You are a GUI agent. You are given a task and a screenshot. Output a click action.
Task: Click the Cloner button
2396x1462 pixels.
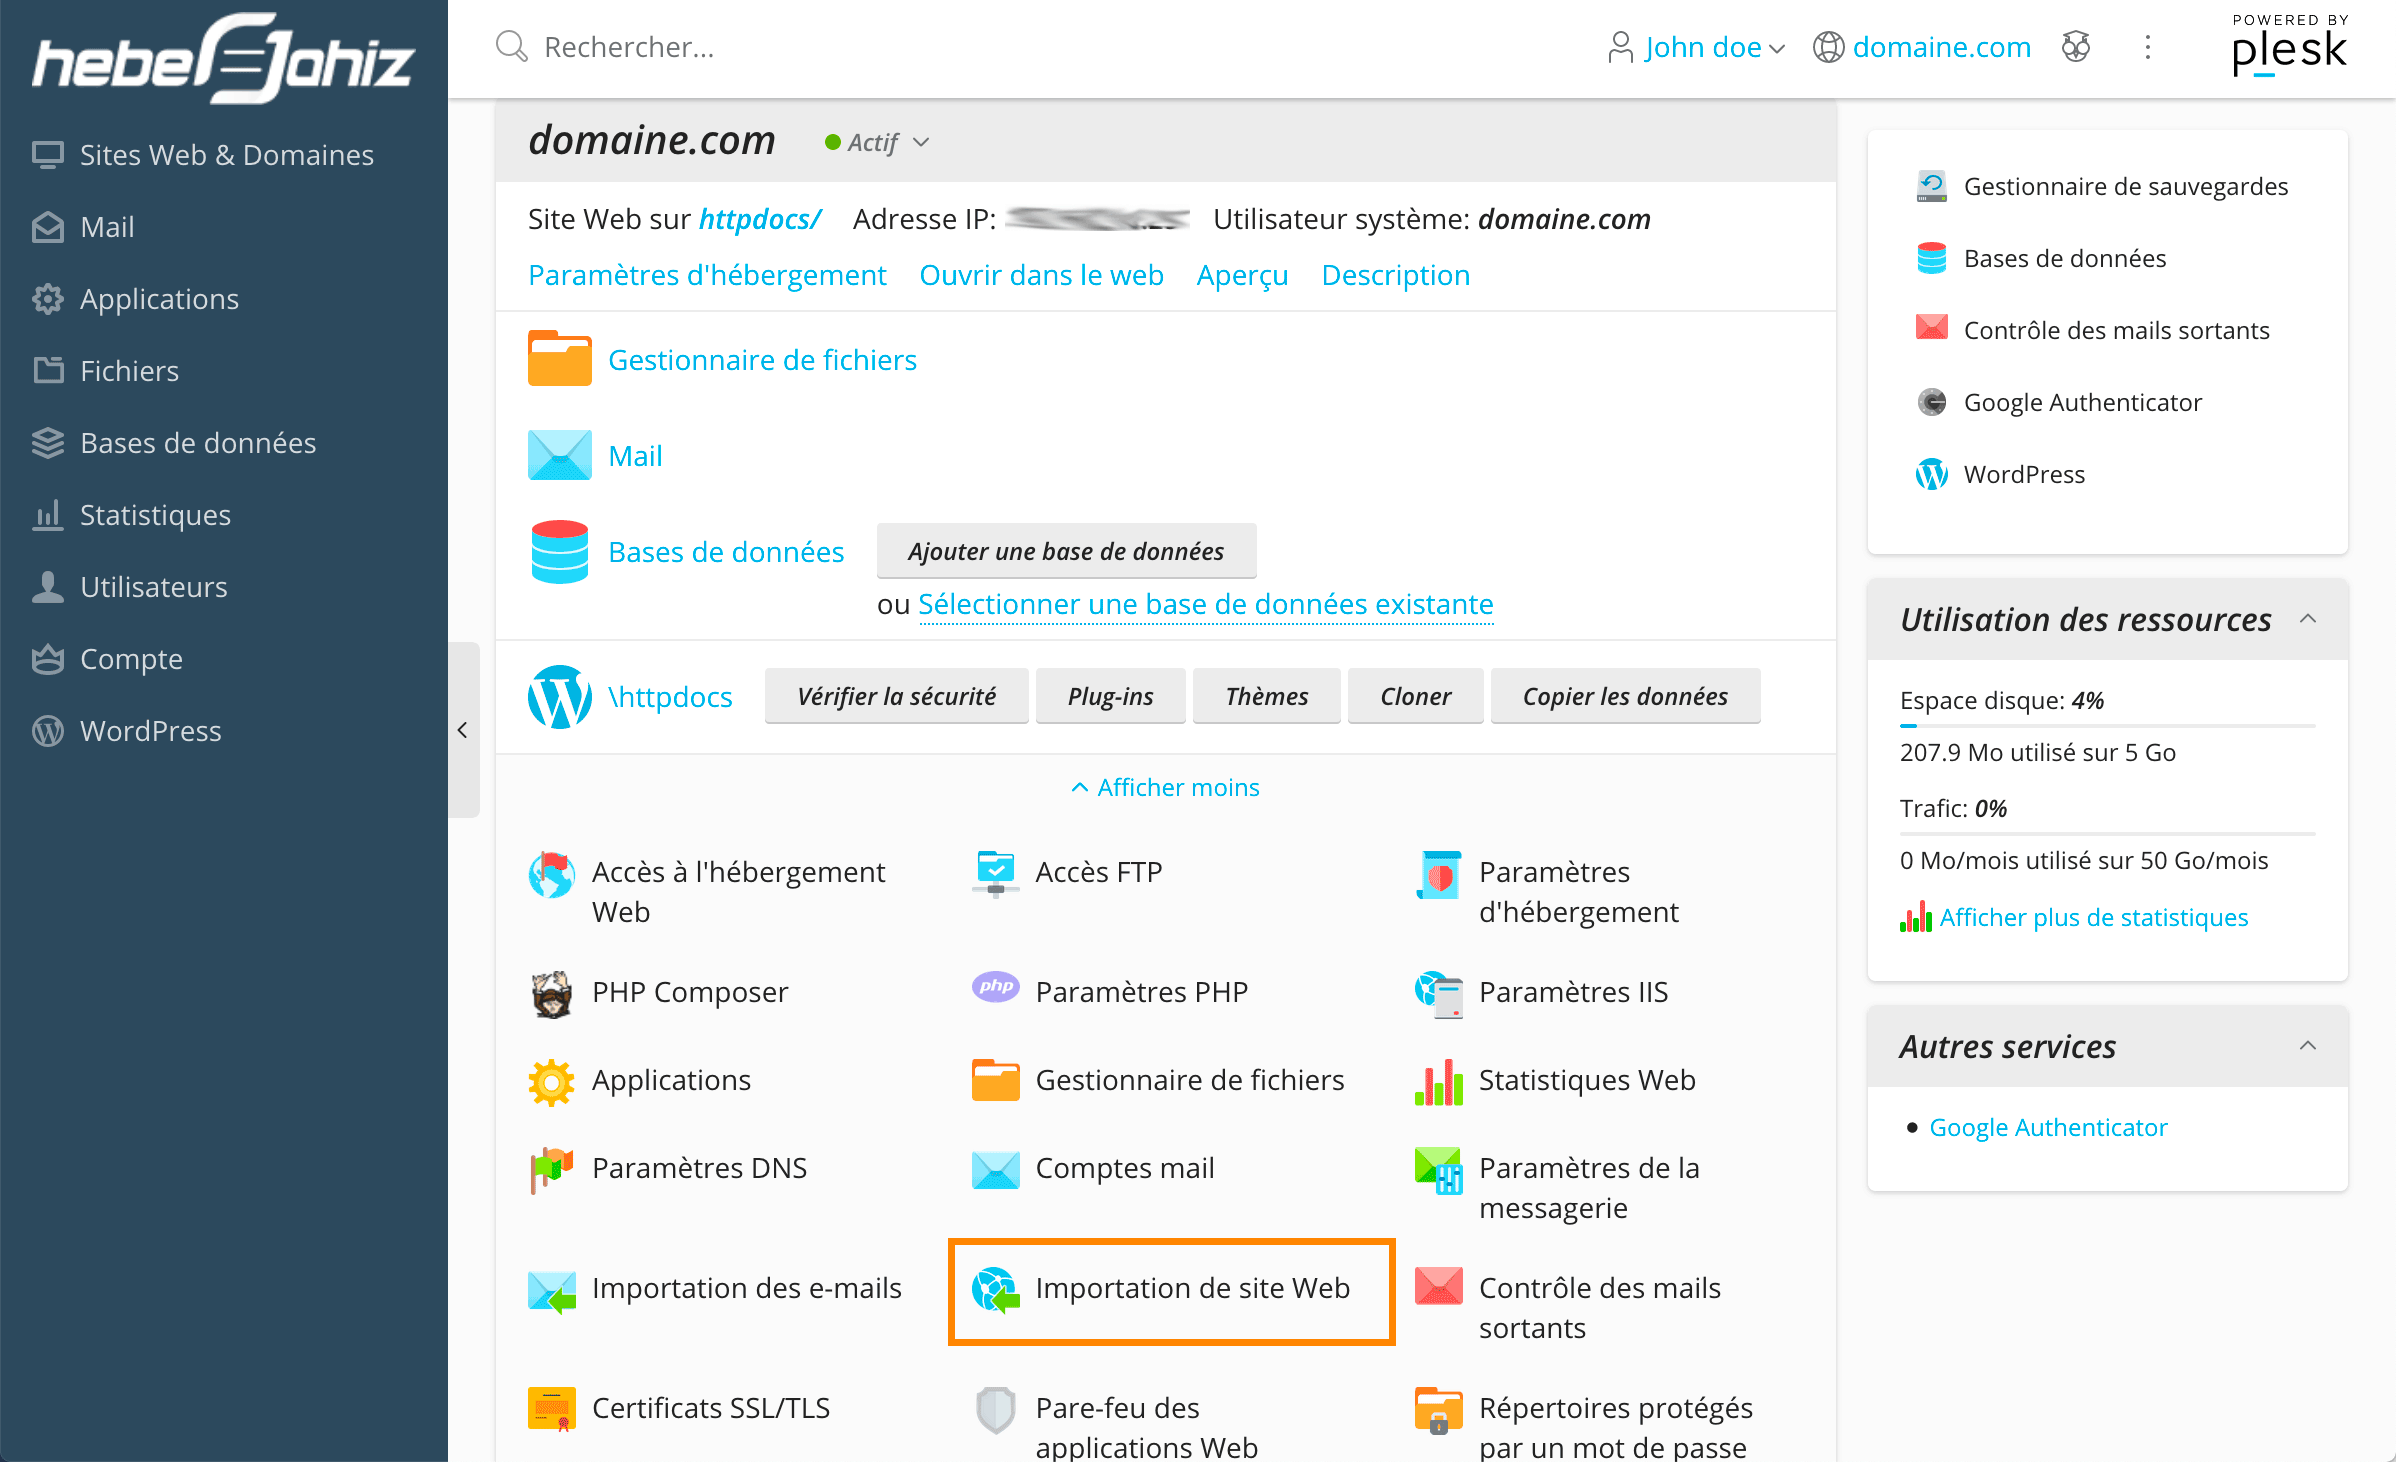tap(1415, 695)
